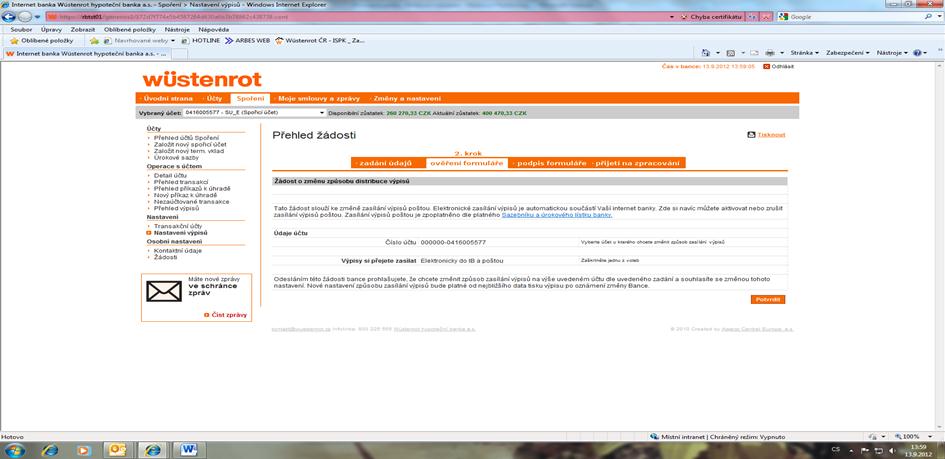Select the Internet banka Wüstenrot browser tab
This screenshot has height=459, width=945.
click(x=86, y=54)
